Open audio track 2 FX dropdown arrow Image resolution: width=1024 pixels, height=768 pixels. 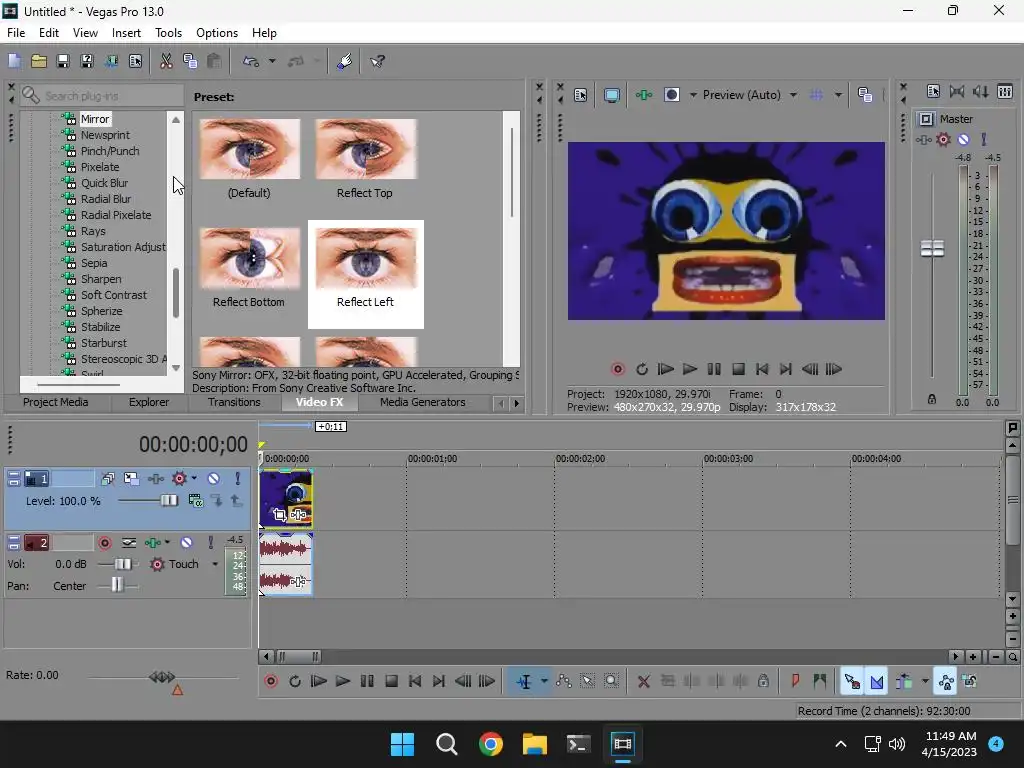tap(168, 543)
